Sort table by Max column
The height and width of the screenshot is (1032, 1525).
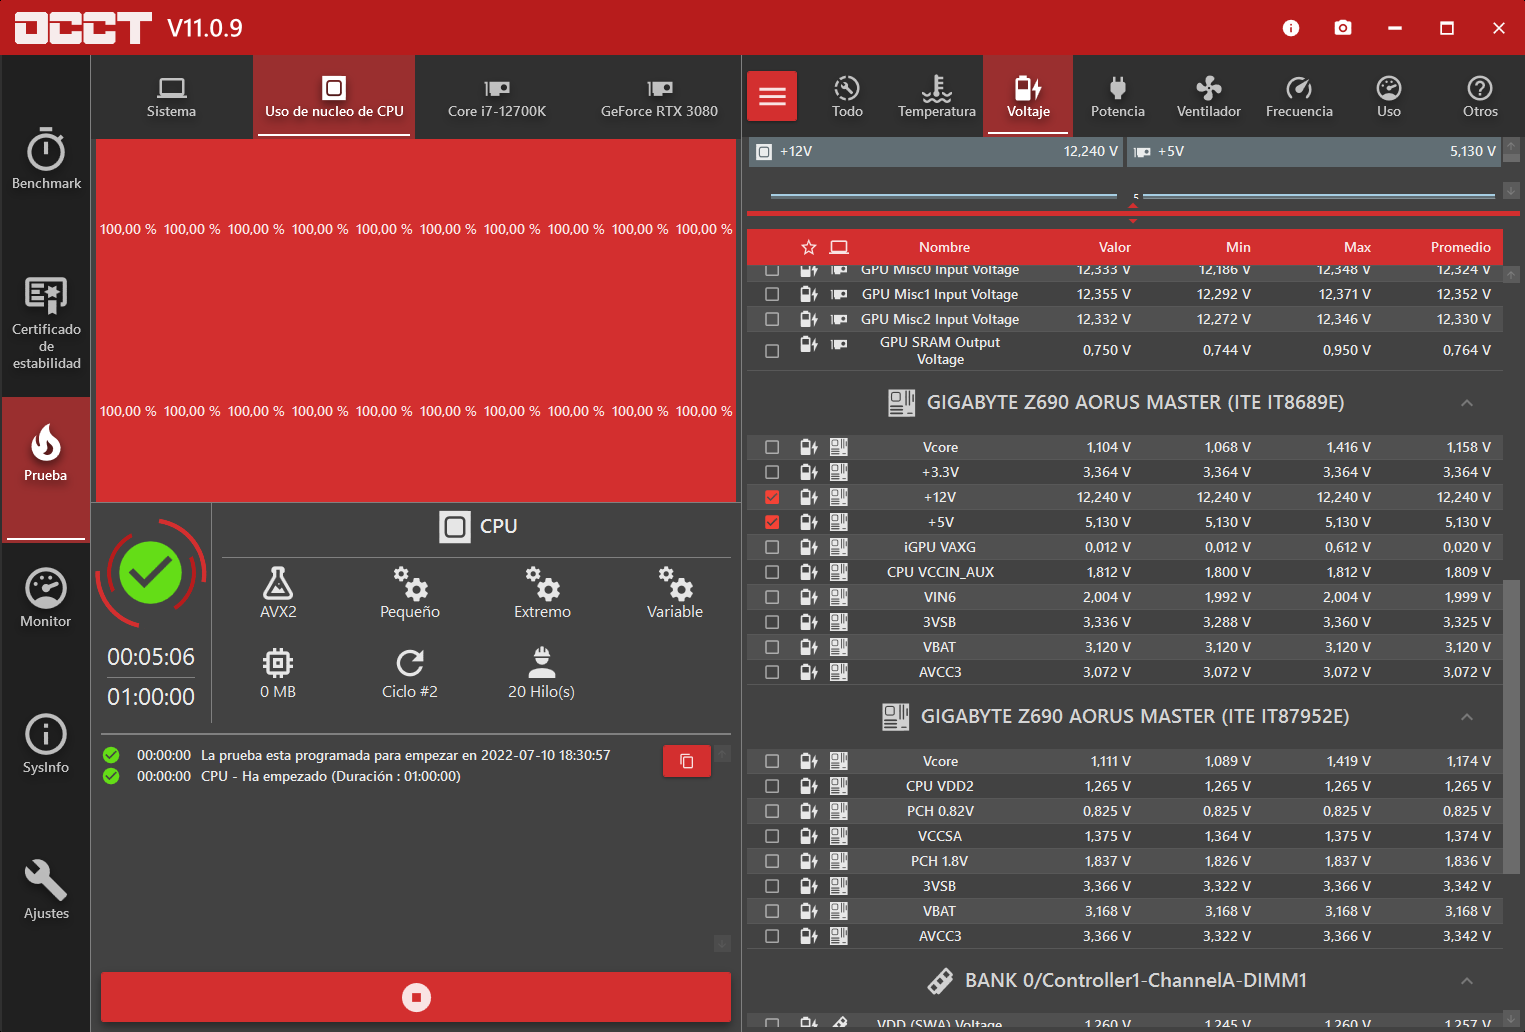tap(1357, 247)
